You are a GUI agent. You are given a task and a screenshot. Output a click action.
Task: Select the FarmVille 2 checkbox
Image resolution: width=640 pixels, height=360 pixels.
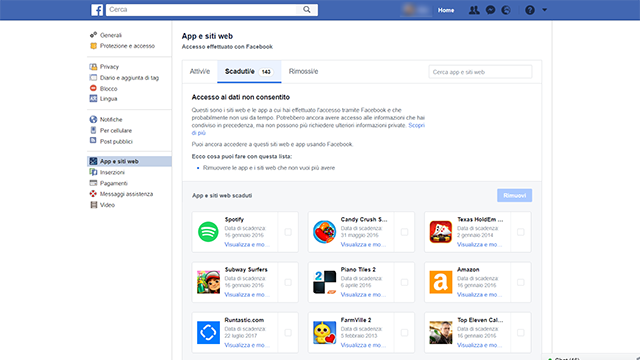404,332
